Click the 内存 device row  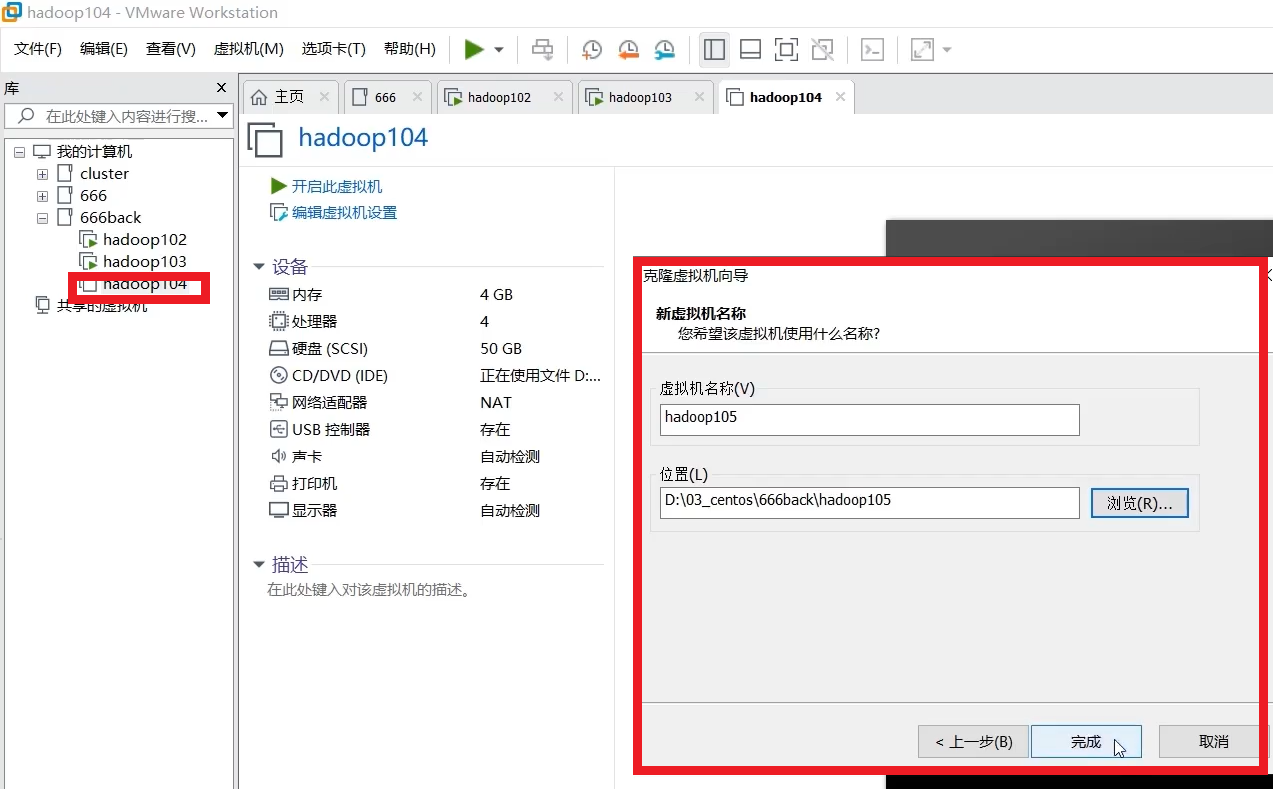click(435, 295)
